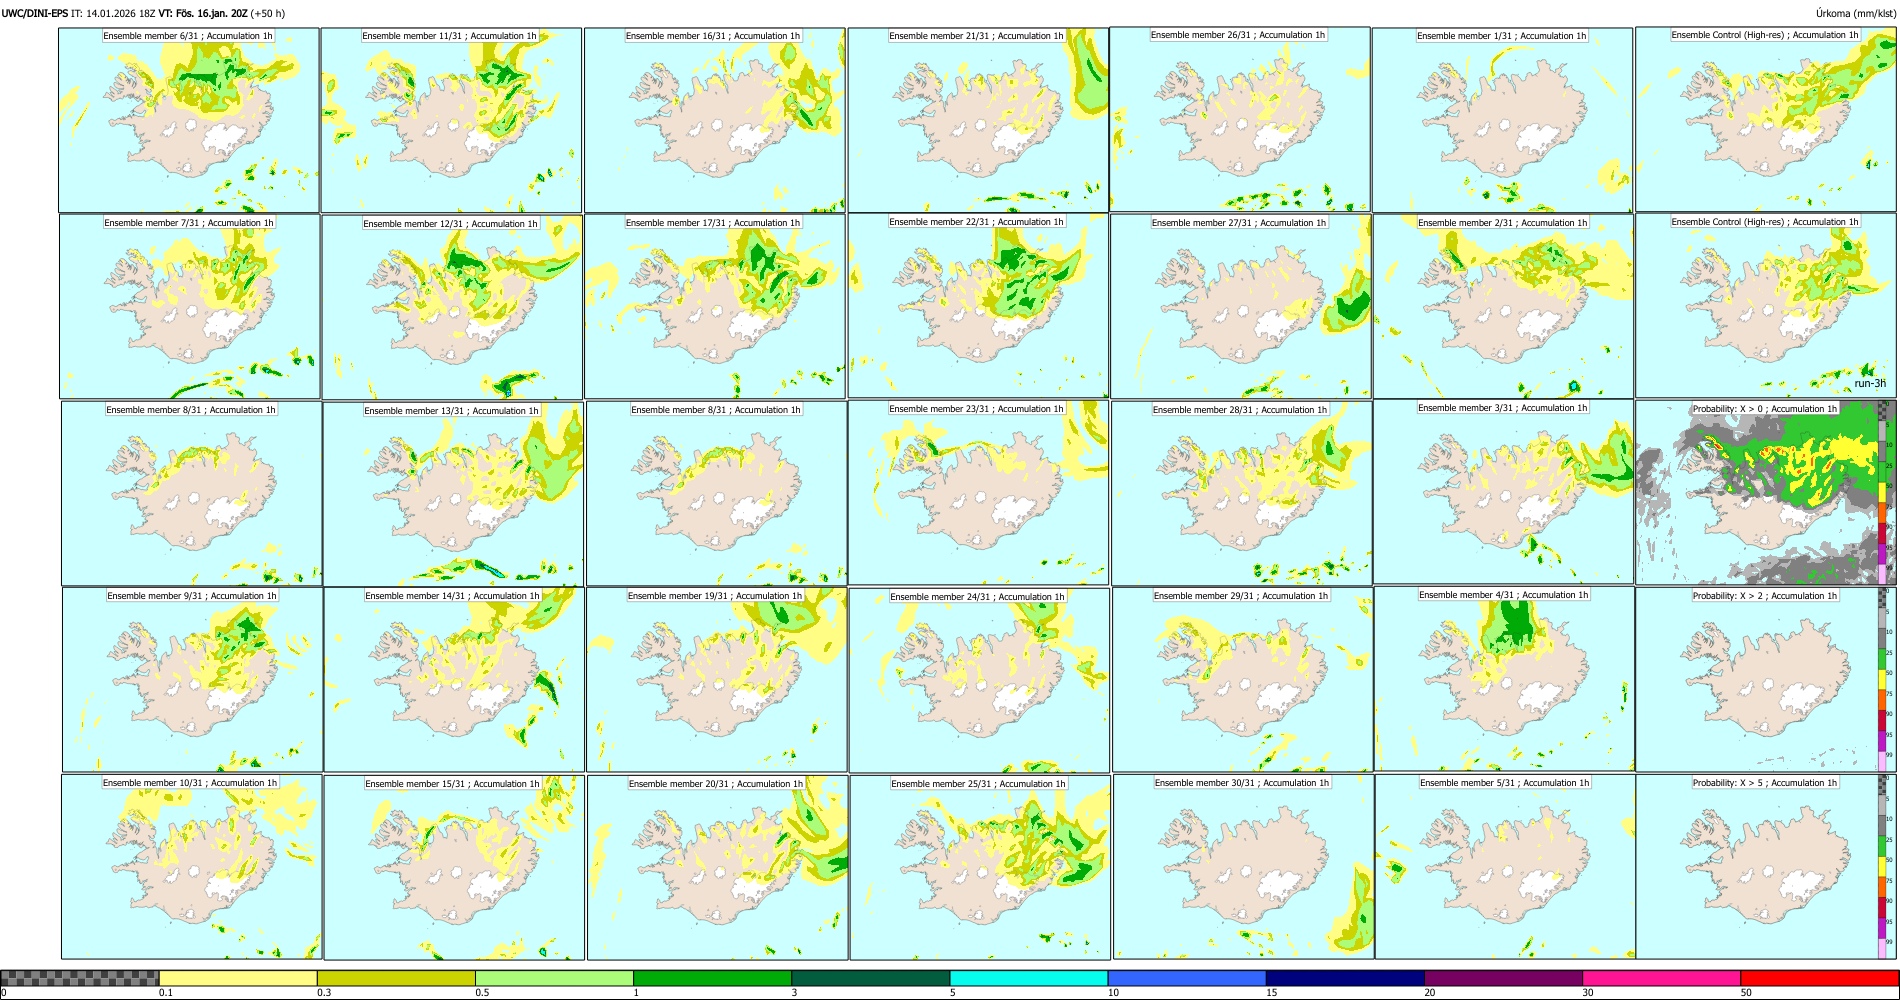
Task: View the Ensemble member 23/31 map
Action: click(x=978, y=493)
